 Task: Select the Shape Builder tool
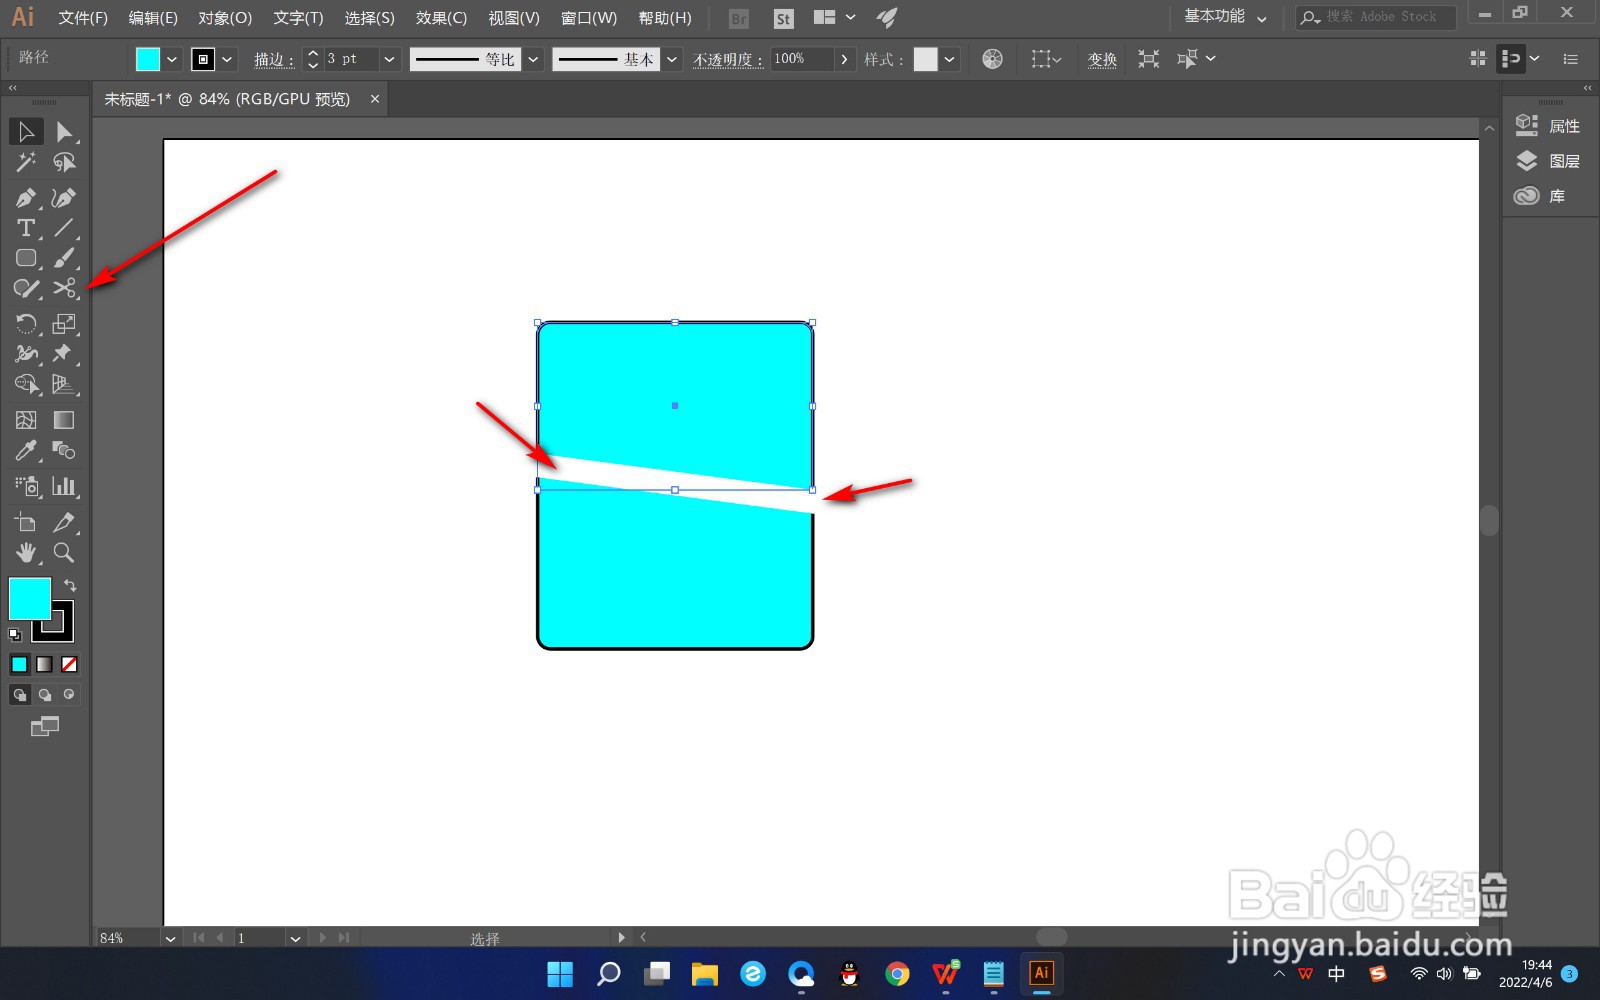tap(26, 384)
